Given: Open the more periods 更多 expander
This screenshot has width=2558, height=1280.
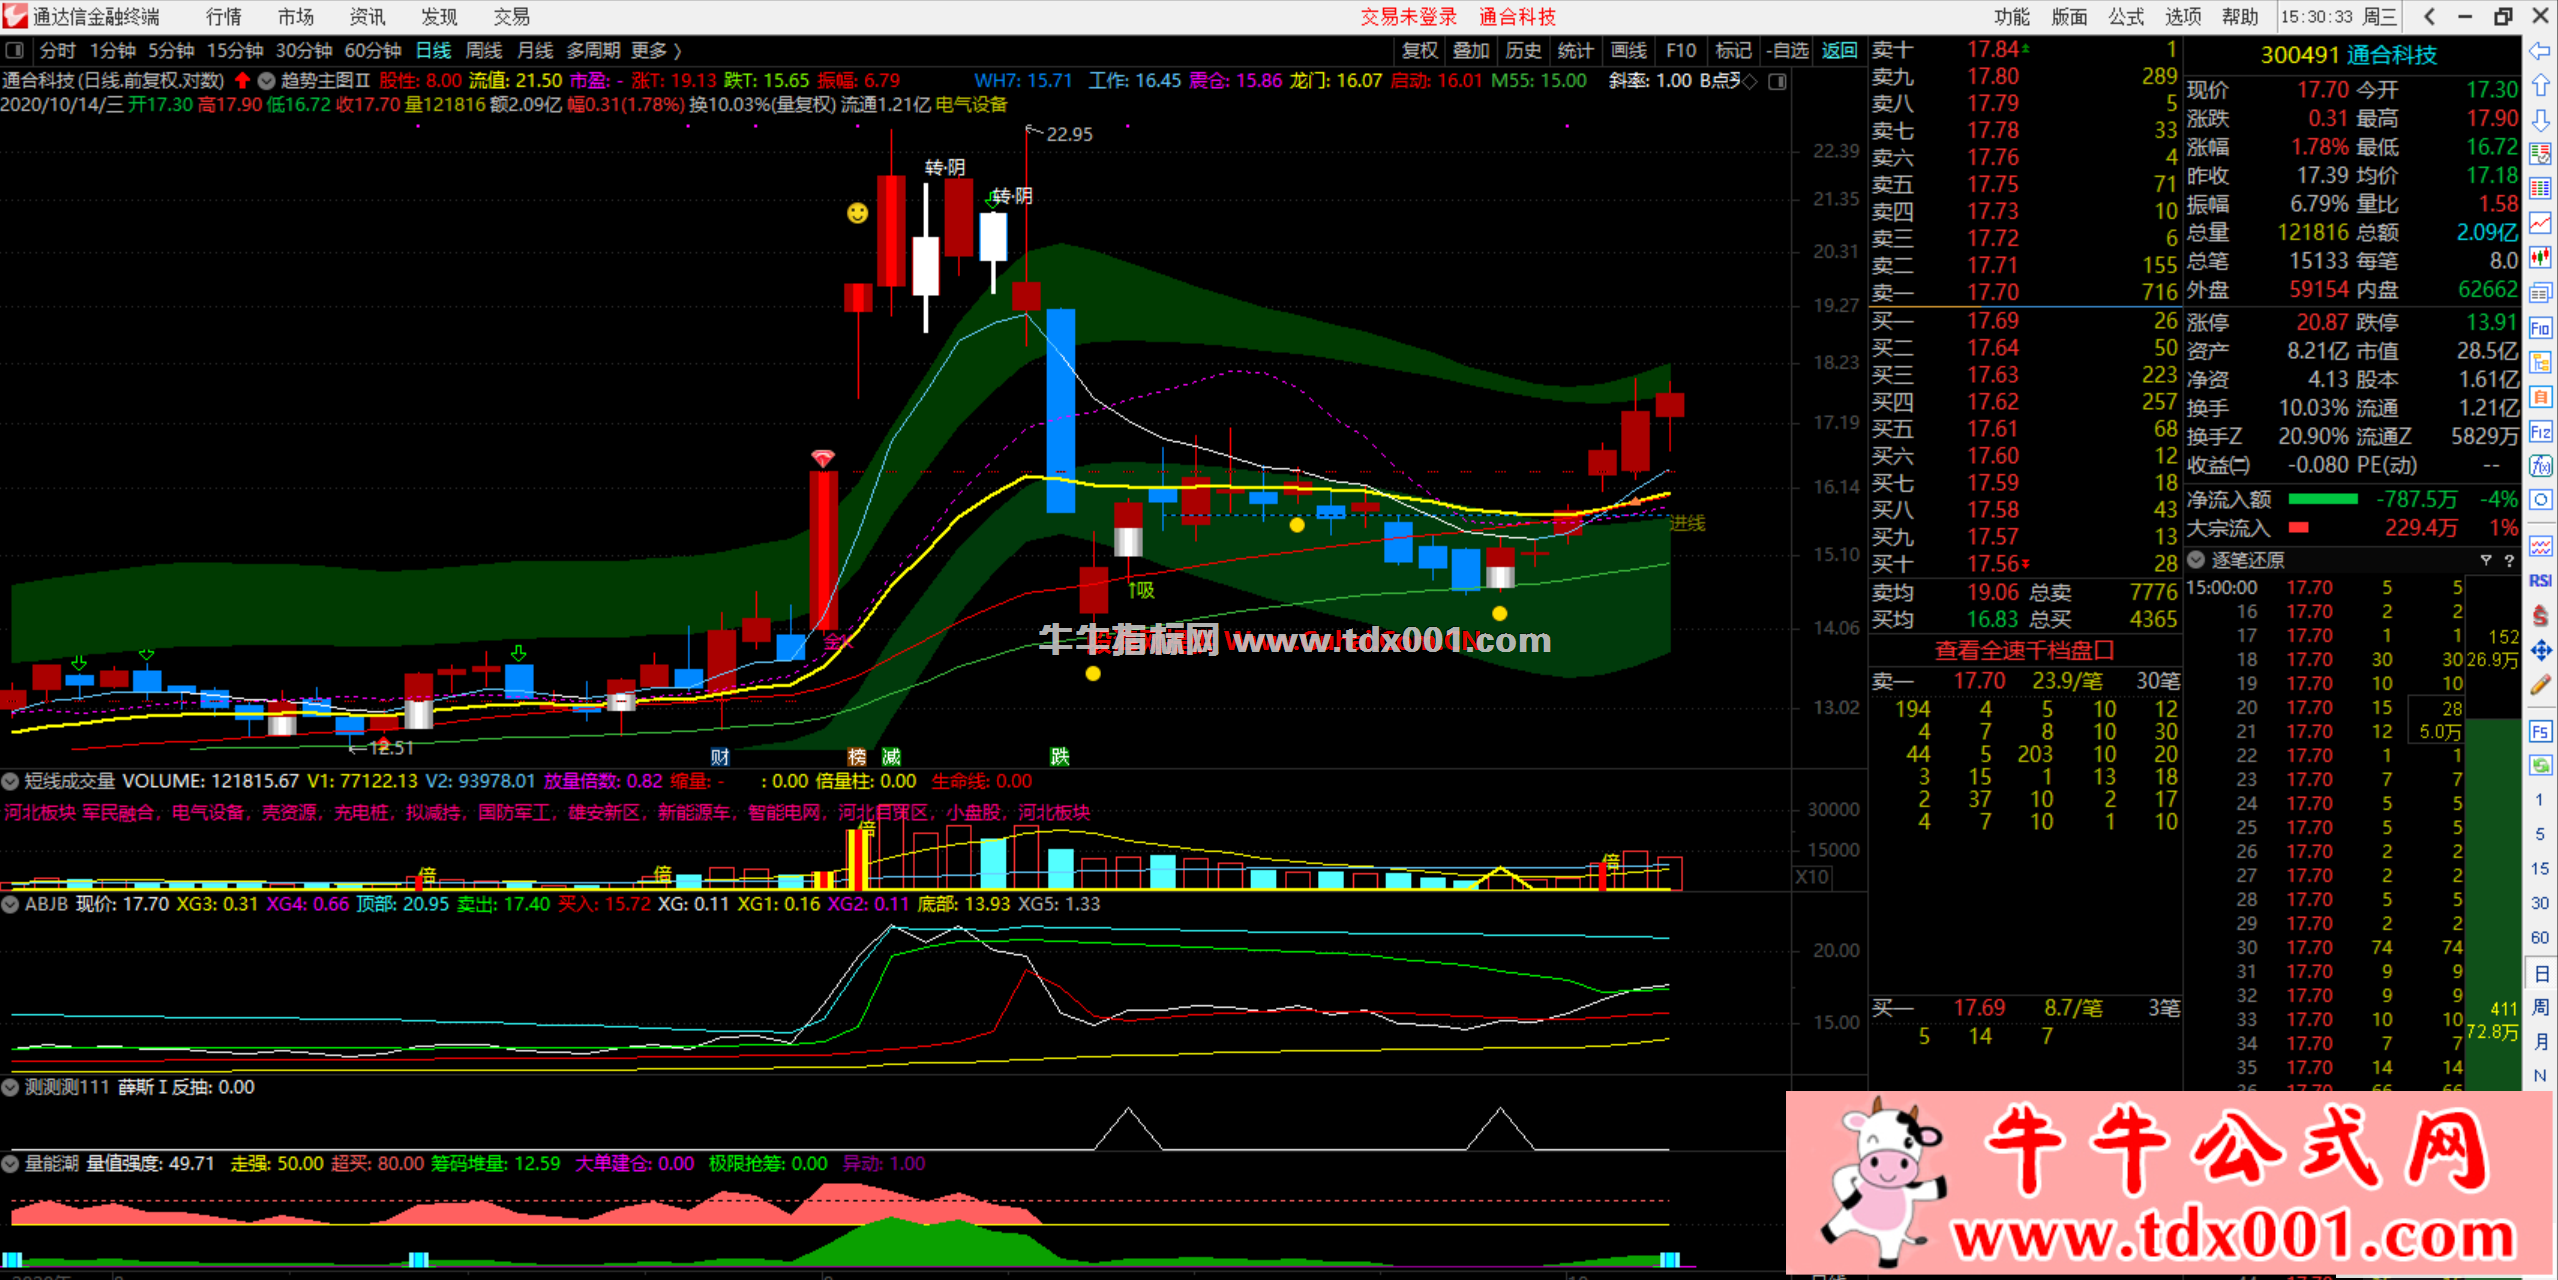Looking at the screenshot, I should pyautogui.click(x=656, y=50).
